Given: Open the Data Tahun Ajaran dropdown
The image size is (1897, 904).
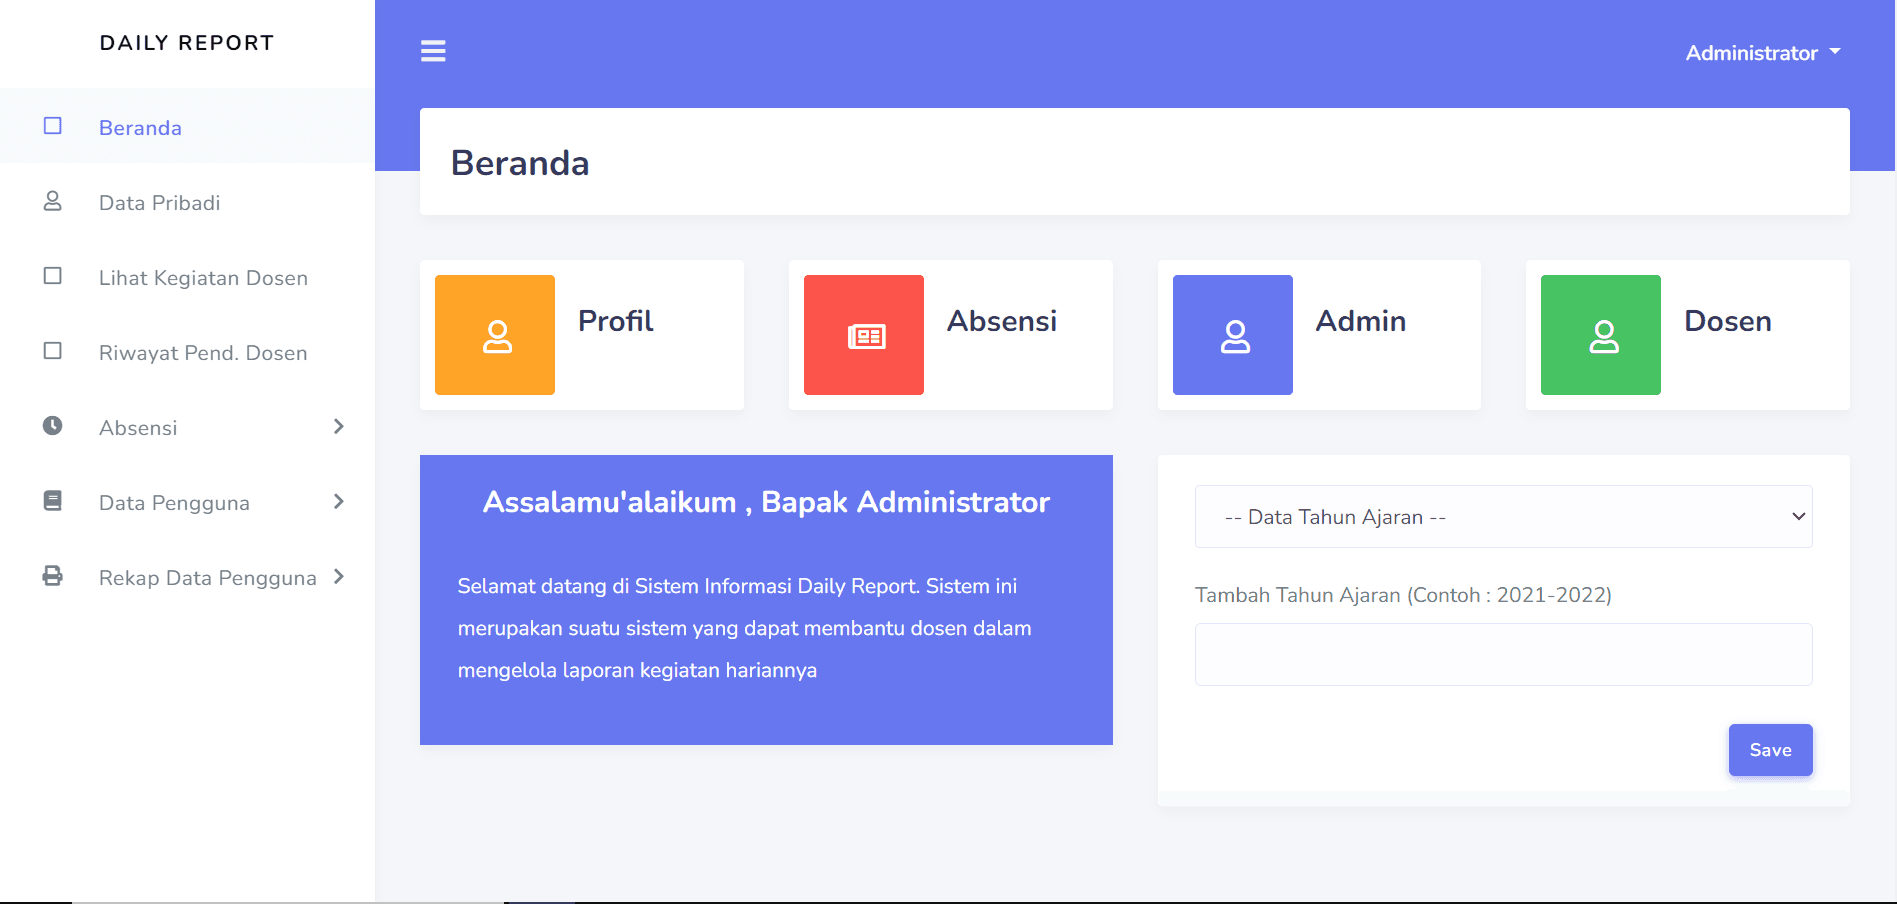Looking at the screenshot, I should 1503,517.
